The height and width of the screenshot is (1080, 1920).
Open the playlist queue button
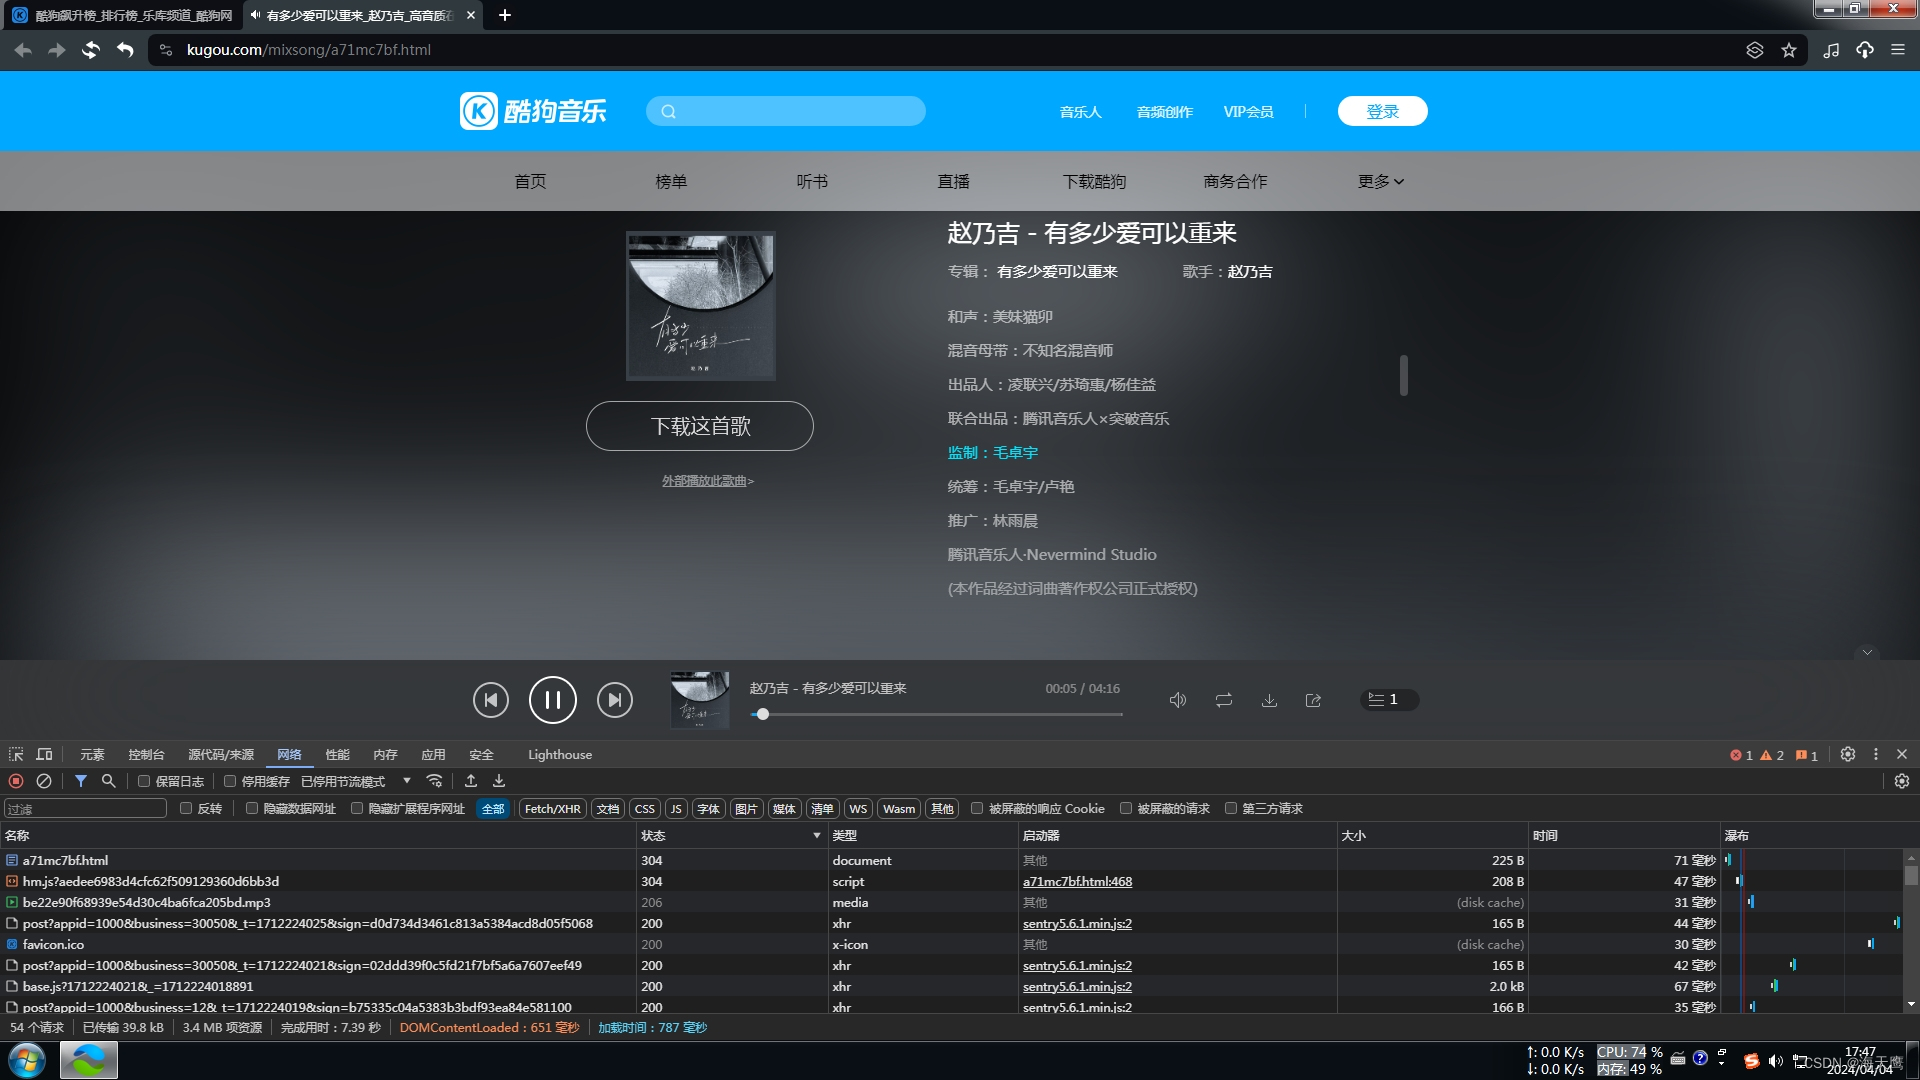point(1388,699)
